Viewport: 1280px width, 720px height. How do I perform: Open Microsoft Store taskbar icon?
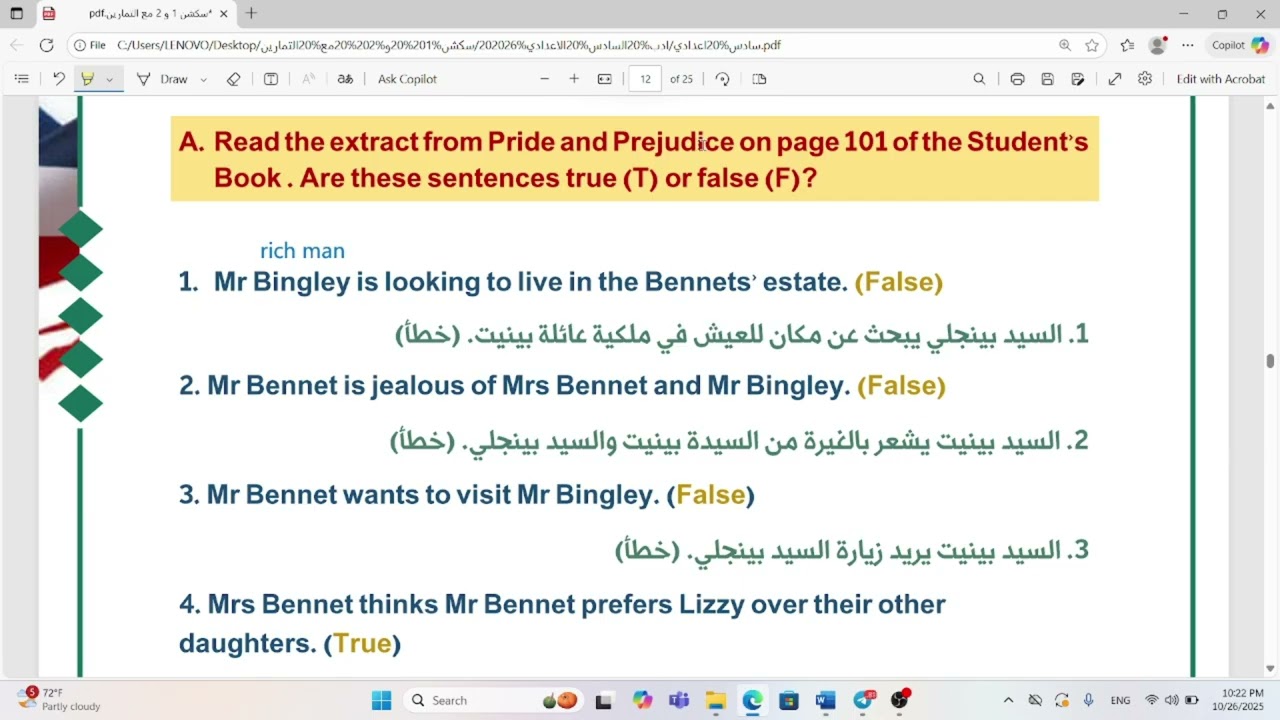[x=788, y=701]
